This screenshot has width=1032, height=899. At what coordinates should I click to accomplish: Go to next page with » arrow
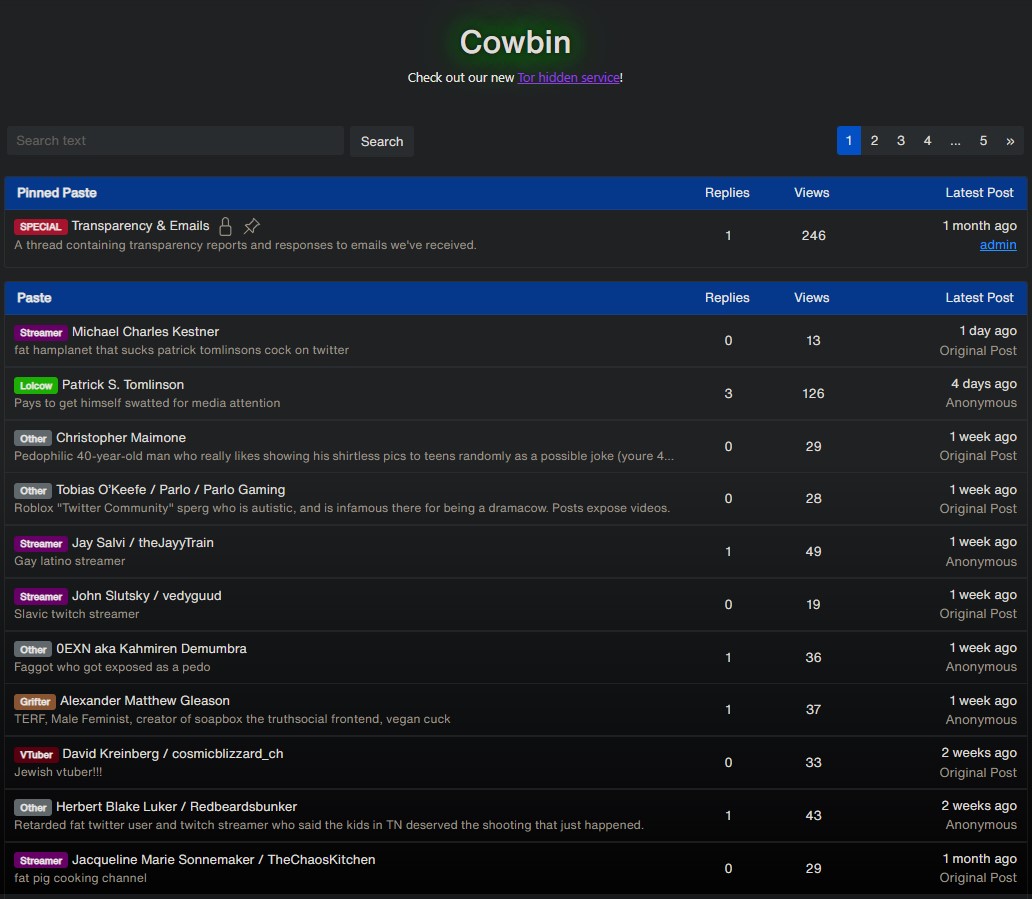click(1010, 141)
